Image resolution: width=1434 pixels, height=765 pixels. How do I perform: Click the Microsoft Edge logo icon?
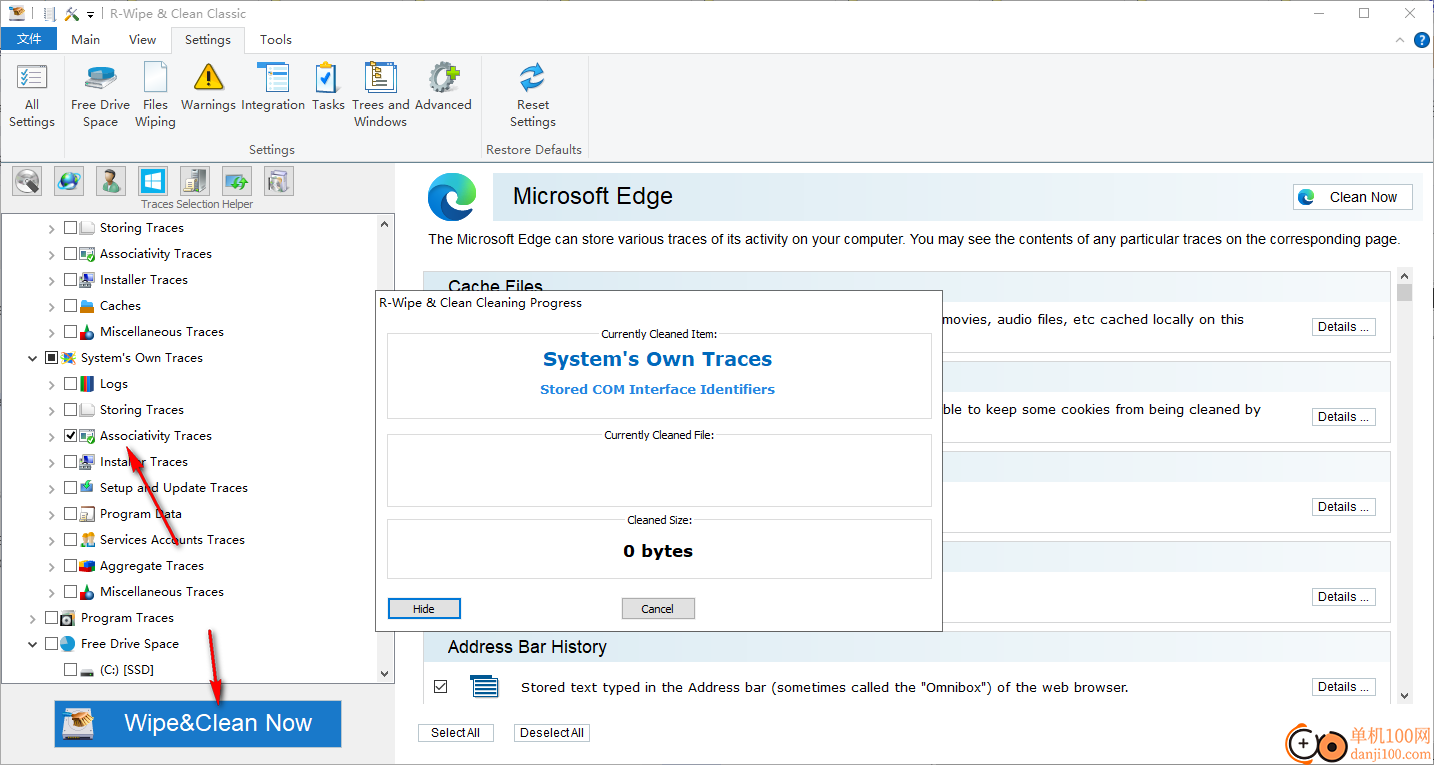452,196
